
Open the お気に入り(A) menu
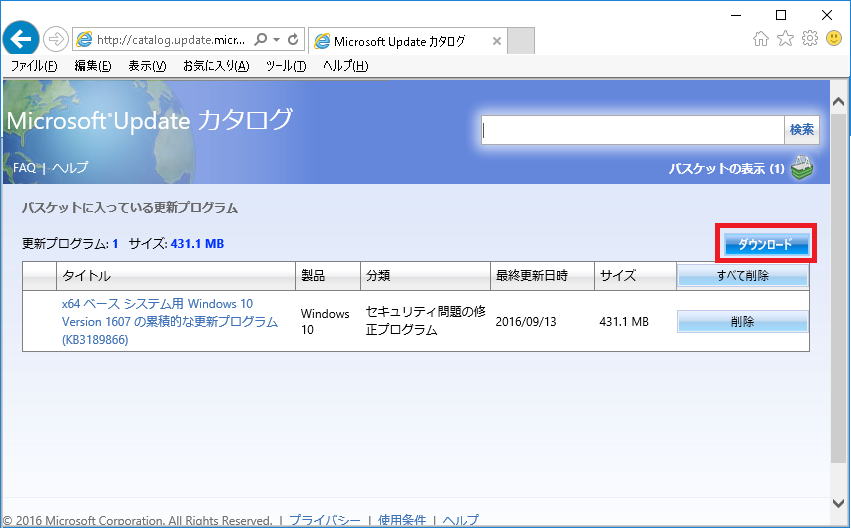216,66
